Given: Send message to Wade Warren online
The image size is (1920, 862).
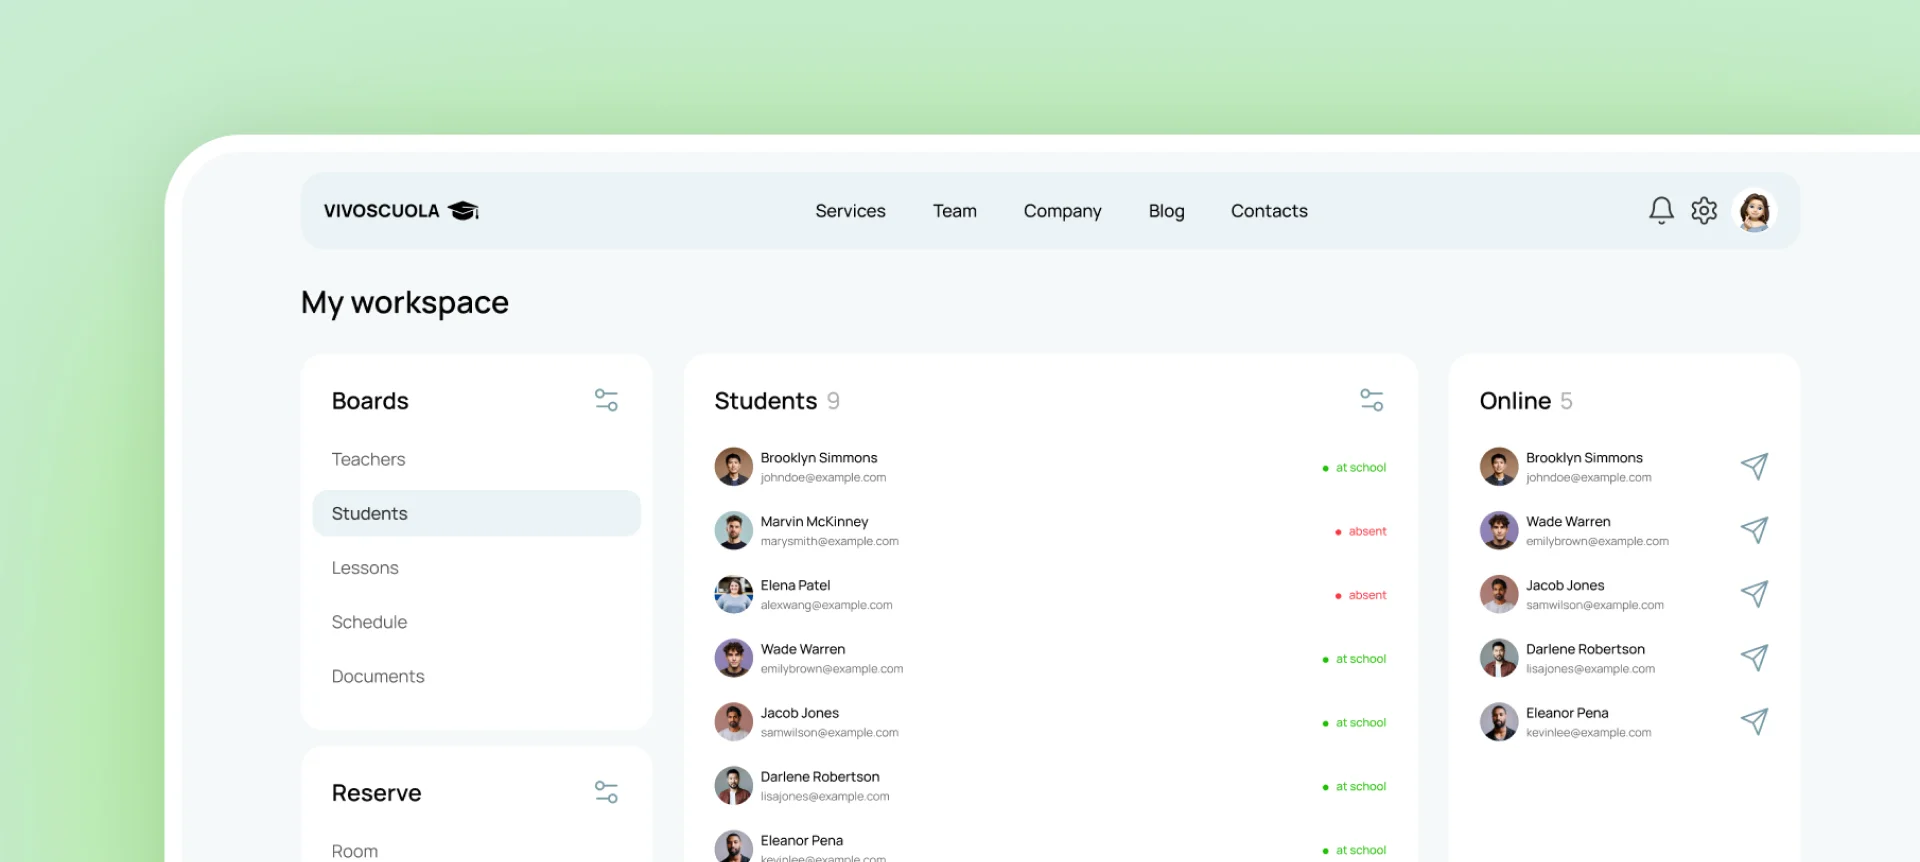Looking at the screenshot, I should pyautogui.click(x=1754, y=530).
